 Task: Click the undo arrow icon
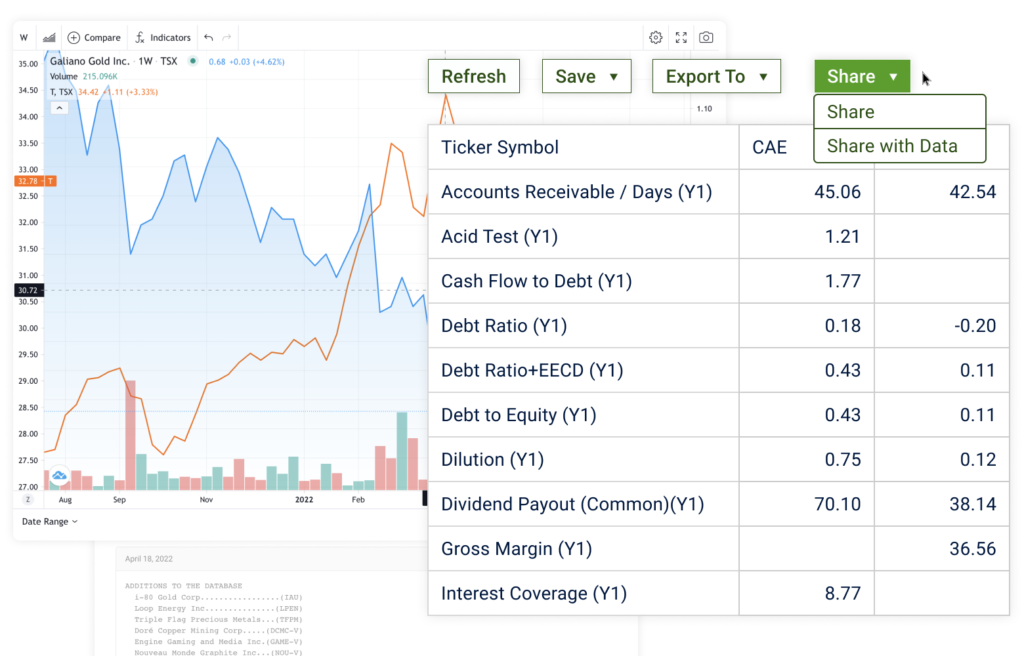coord(208,37)
